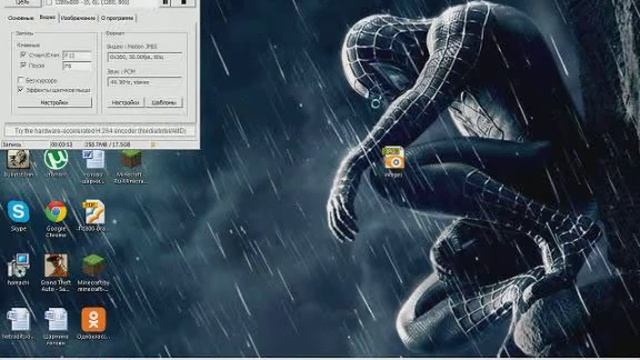The image size is (640, 360).
Task: Click the Старт/Стоп hotkey field F12
Action: click(x=77, y=55)
